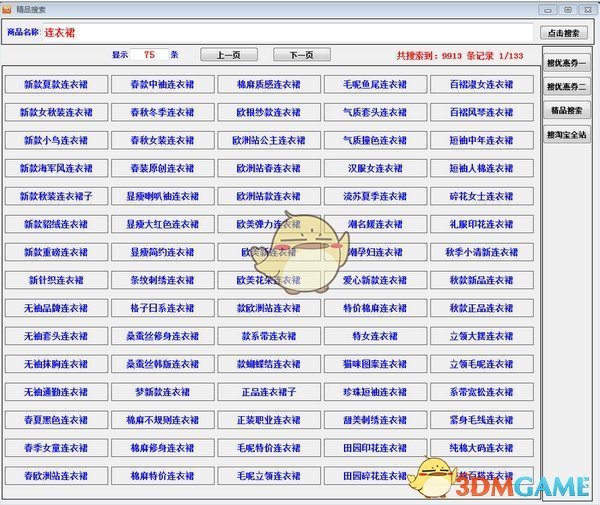The height and width of the screenshot is (505, 600).
Task: Choose keyword 爱心新款连衣裙
Action: pos(375,280)
